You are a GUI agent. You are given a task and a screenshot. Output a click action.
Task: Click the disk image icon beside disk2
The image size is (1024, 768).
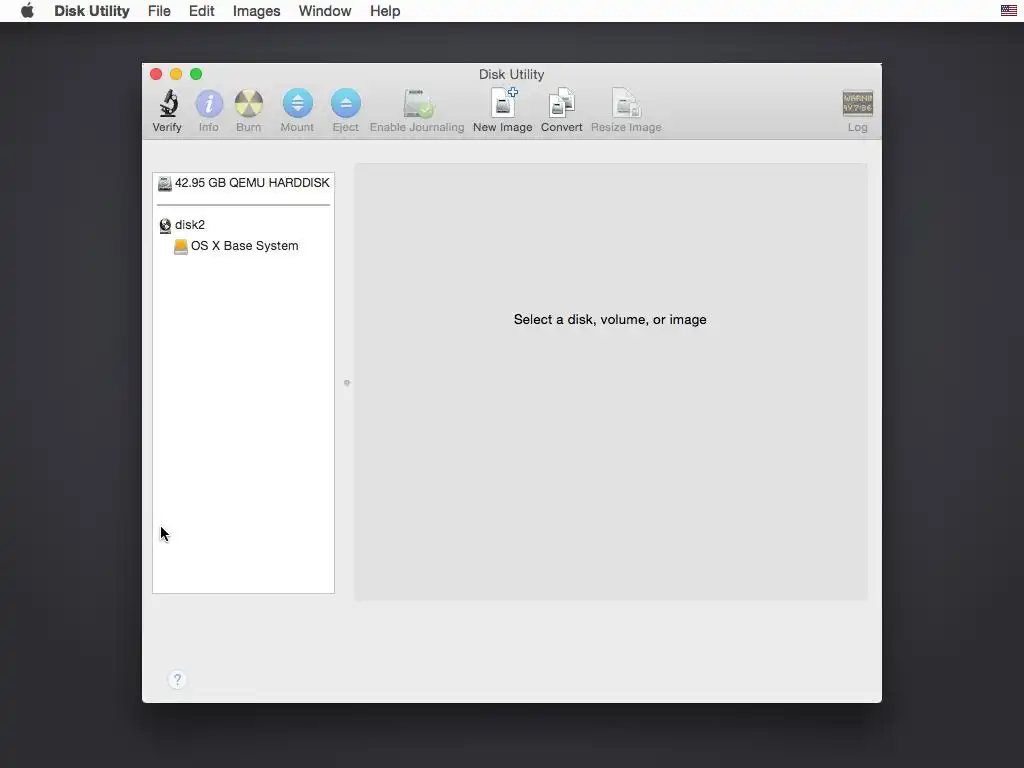165,225
